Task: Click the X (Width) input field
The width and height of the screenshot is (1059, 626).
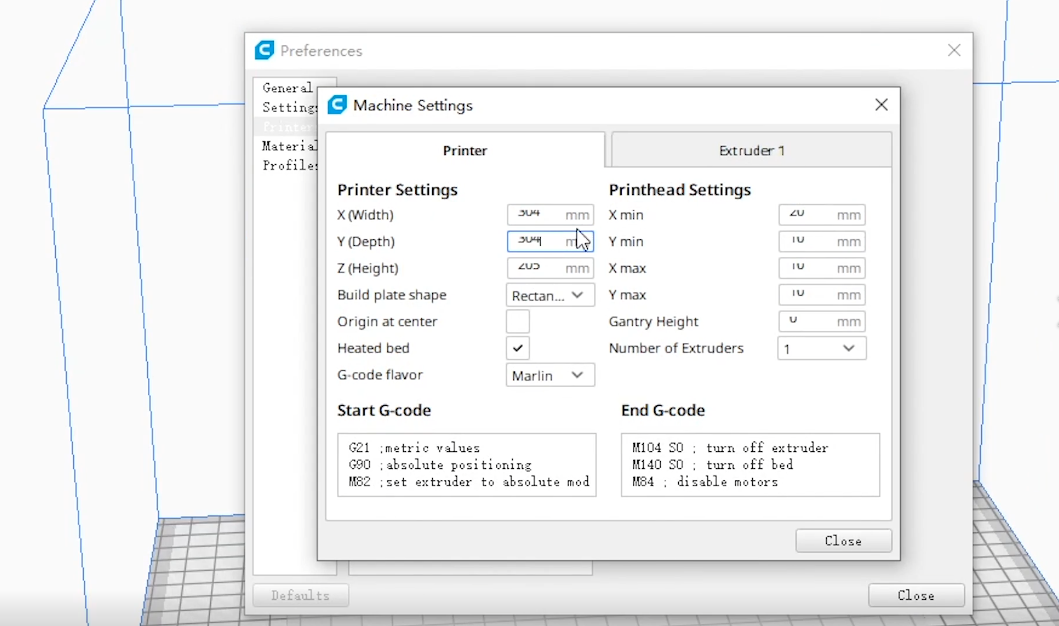Action: point(550,215)
